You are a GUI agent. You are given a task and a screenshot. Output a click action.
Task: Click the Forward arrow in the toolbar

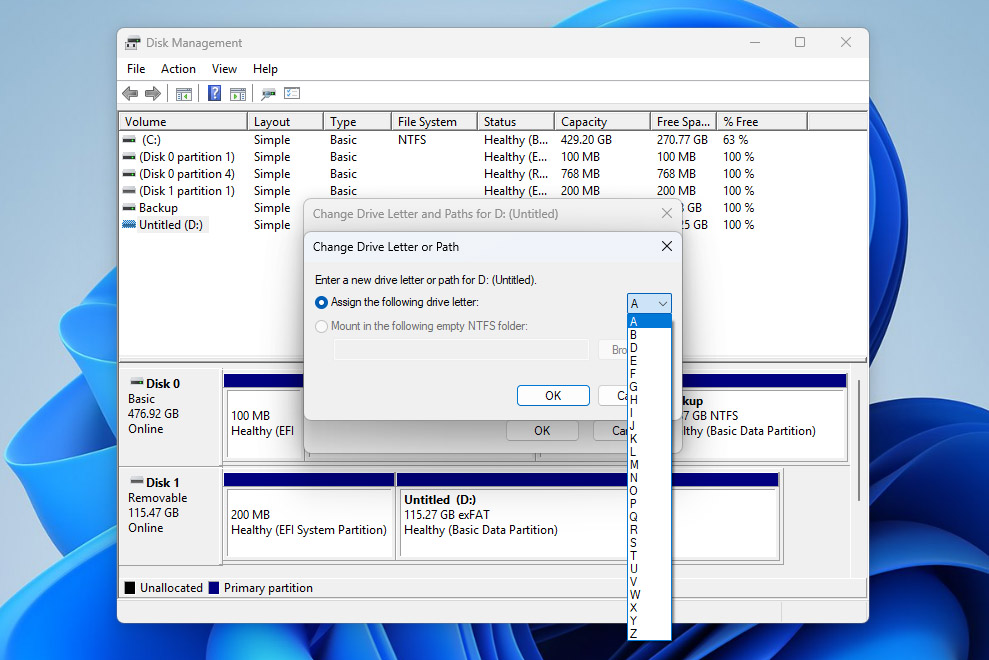click(153, 94)
